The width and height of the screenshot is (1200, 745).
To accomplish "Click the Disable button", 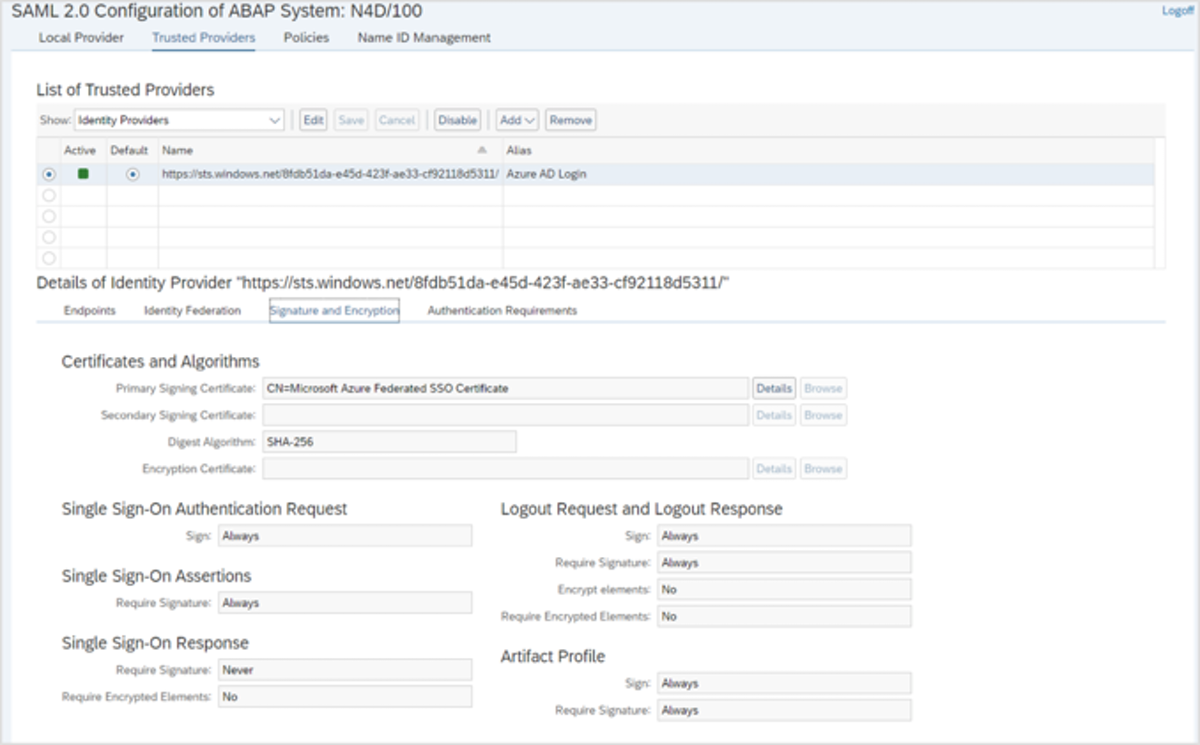I will pyautogui.click(x=457, y=120).
